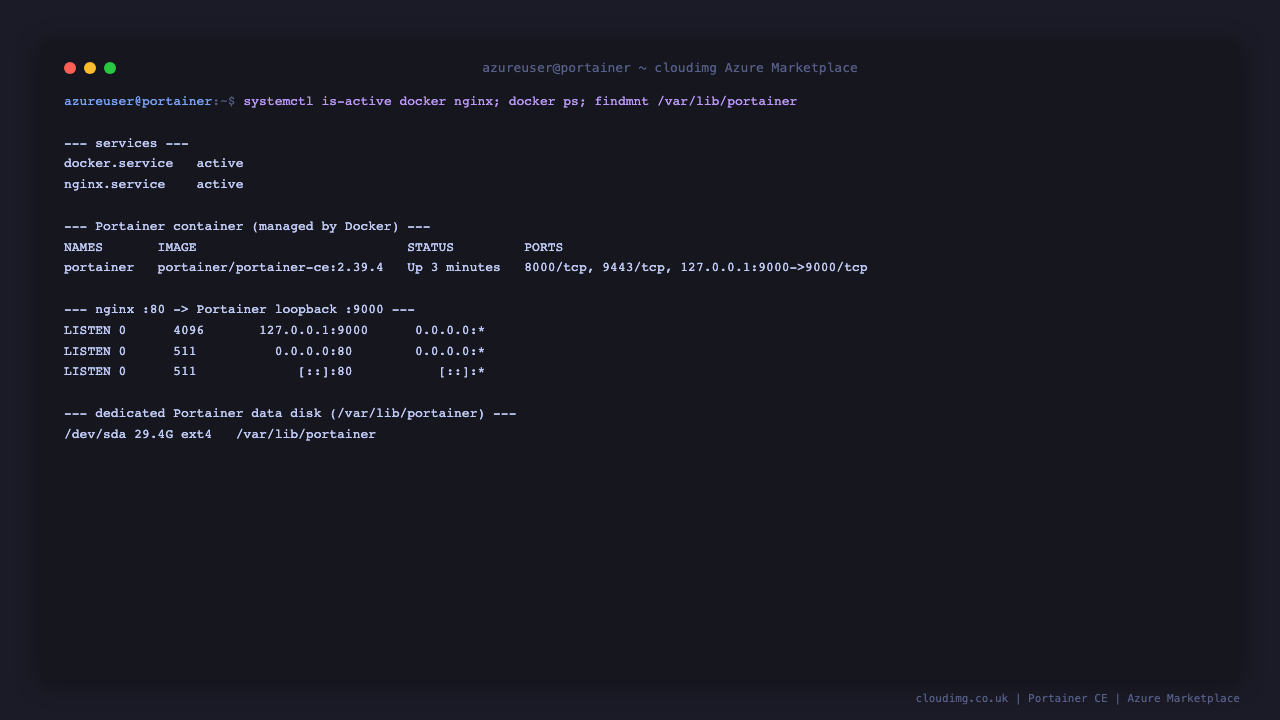Click the NAMES column header
This screenshot has width=1280, height=720.
[83, 248]
